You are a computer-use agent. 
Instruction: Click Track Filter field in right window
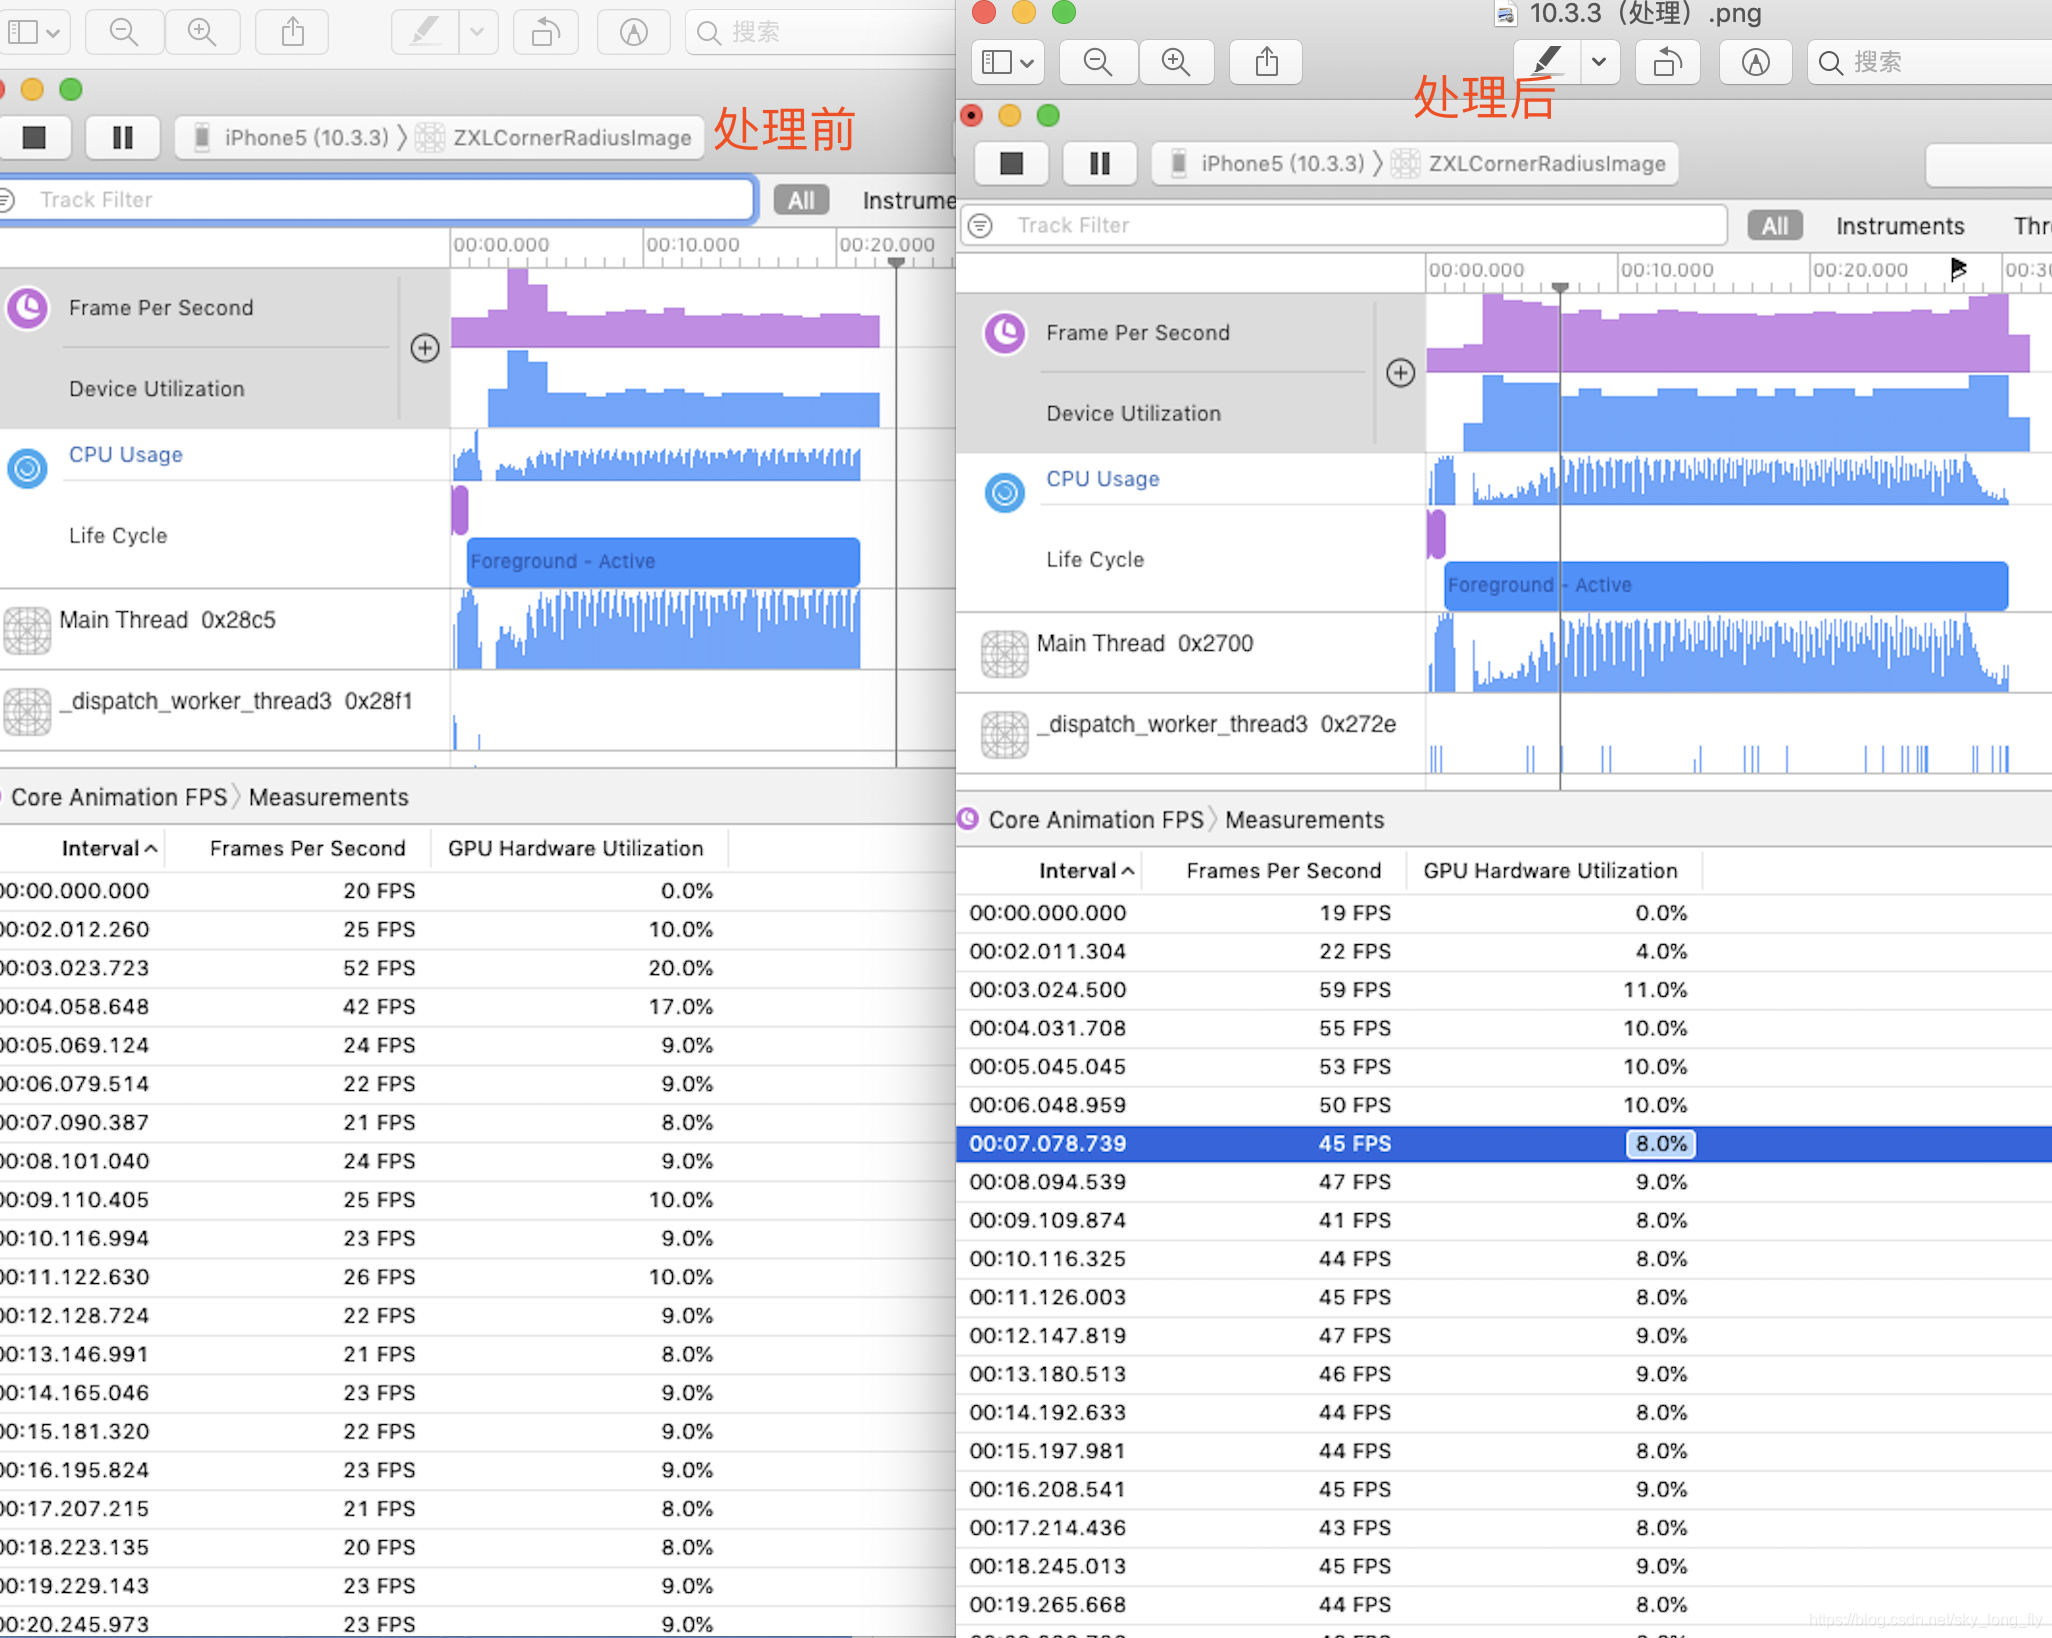pyautogui.click(x=1345, y=225)
